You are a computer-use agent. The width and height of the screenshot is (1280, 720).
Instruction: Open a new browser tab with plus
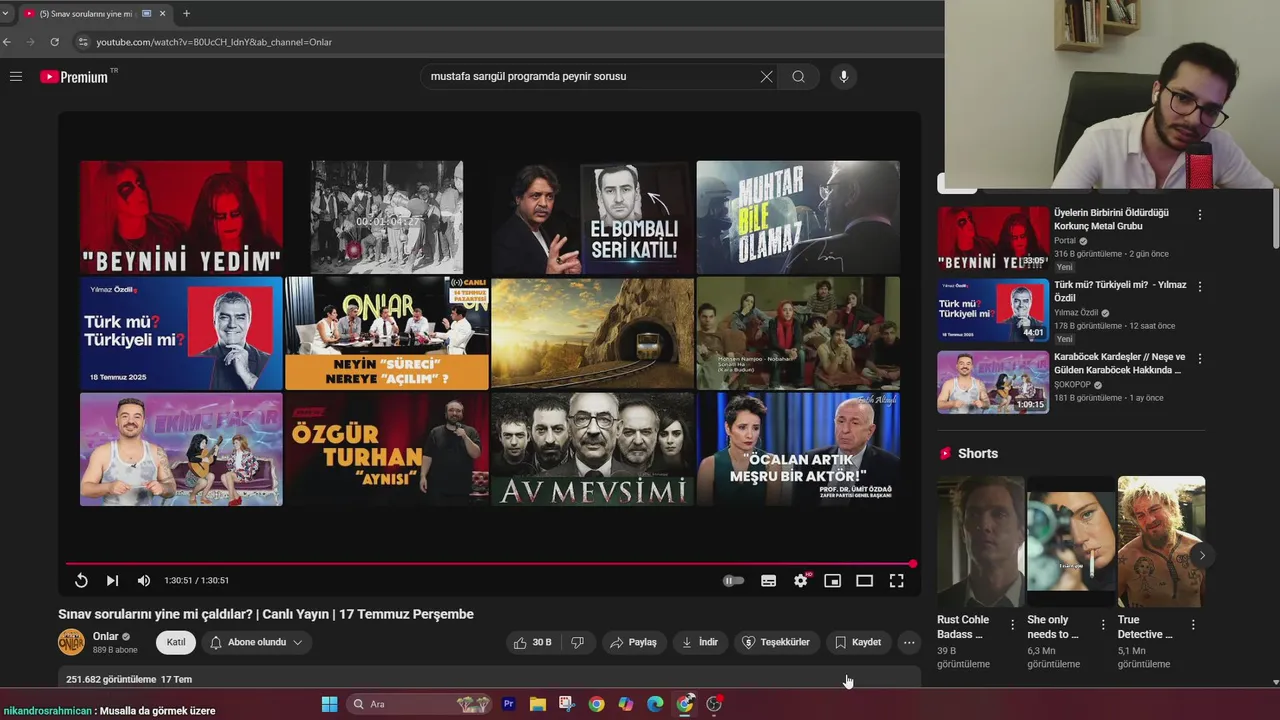point(186,14)
